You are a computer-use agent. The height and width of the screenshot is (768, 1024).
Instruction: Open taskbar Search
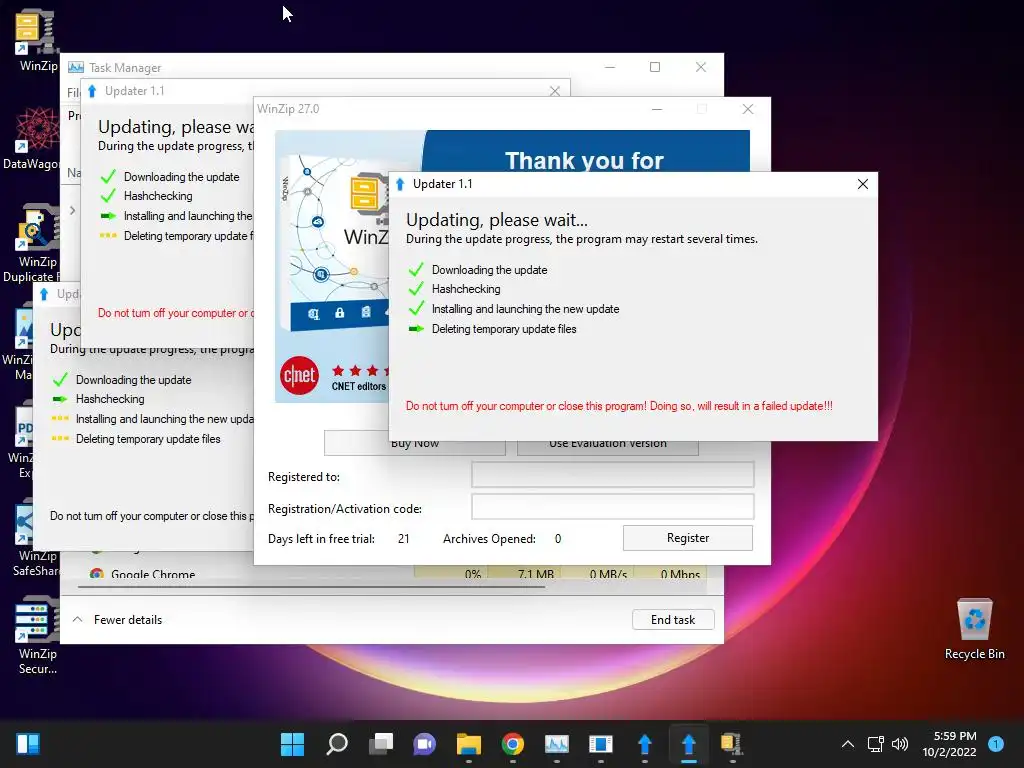pos(337,744)
